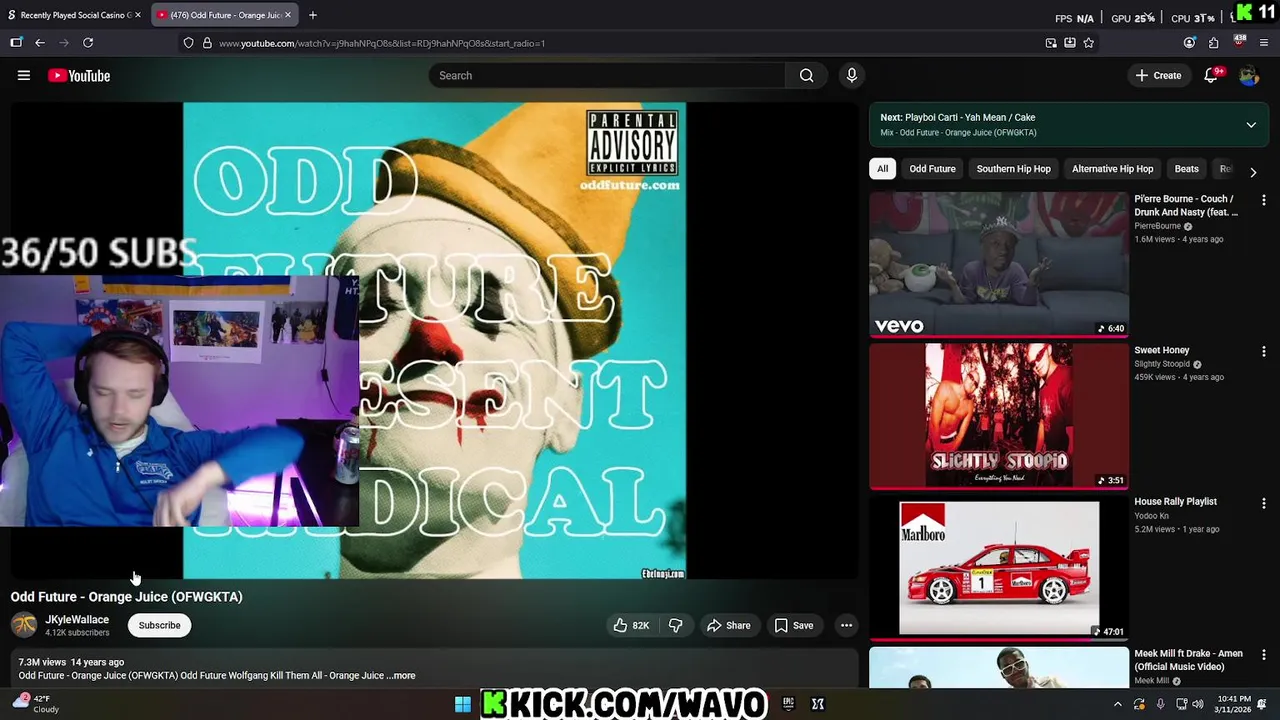Open the JKyleWallace channel name link

pyautogui.click(x=77, y=620)
